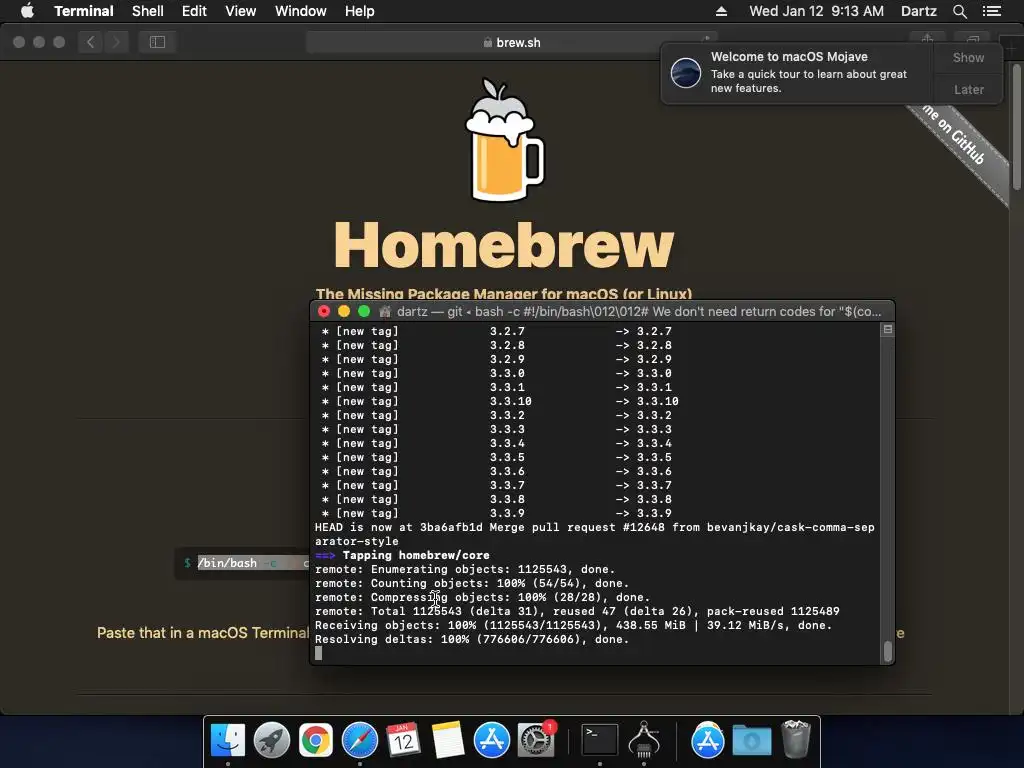
Task: Open Notes from the Dock
Action: (x=447, y=741)
